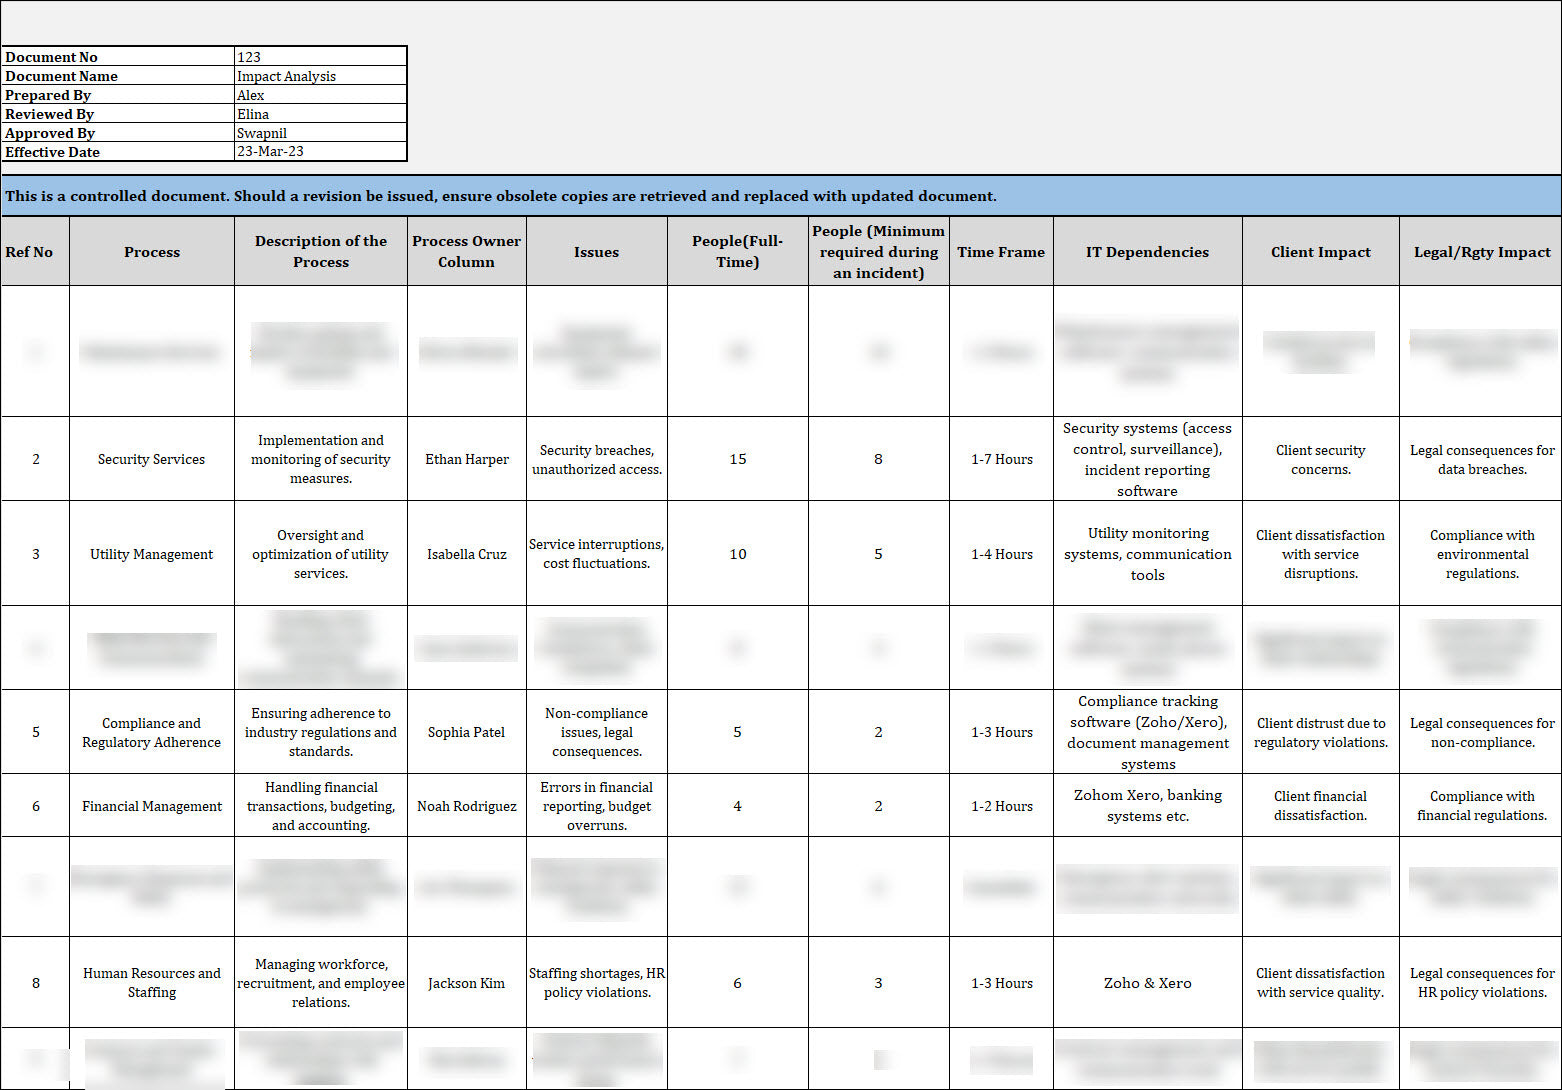Click the Time Frame column header
This screenshot has height=1090, width=1562.
[1001, 252]
